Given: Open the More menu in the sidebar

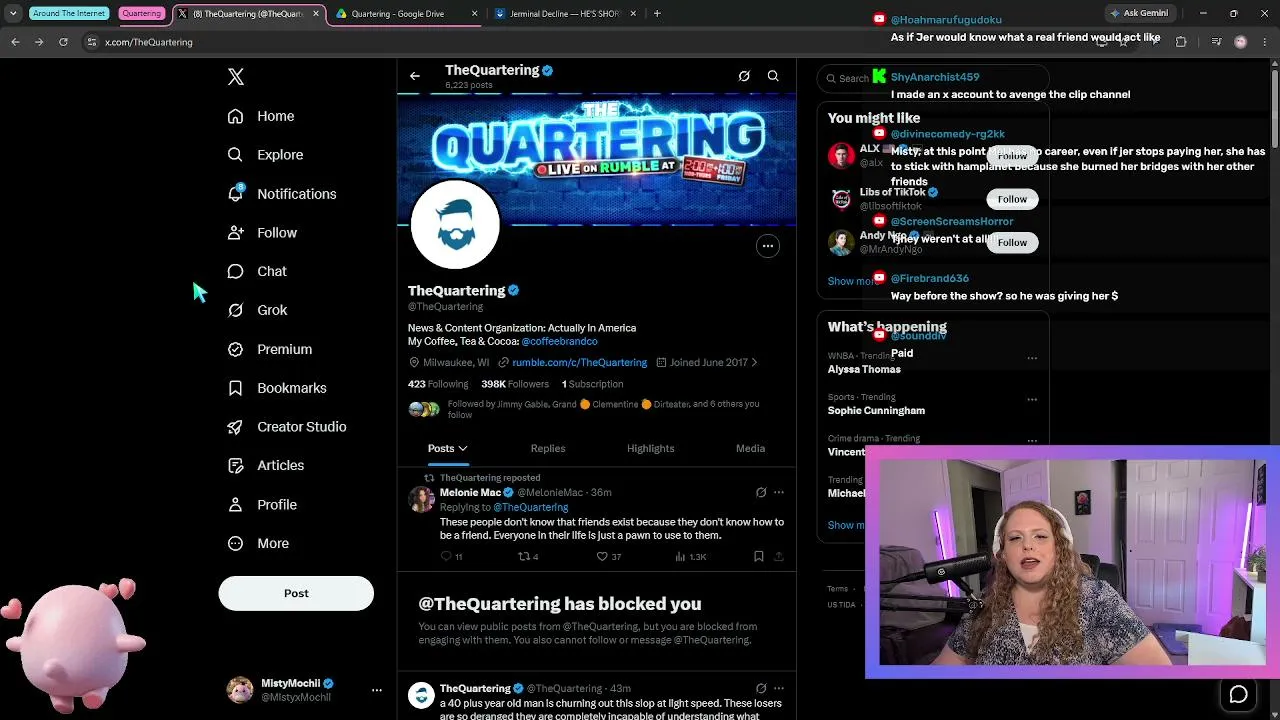Looking at the screenshot, I should (x=258, y=543).
